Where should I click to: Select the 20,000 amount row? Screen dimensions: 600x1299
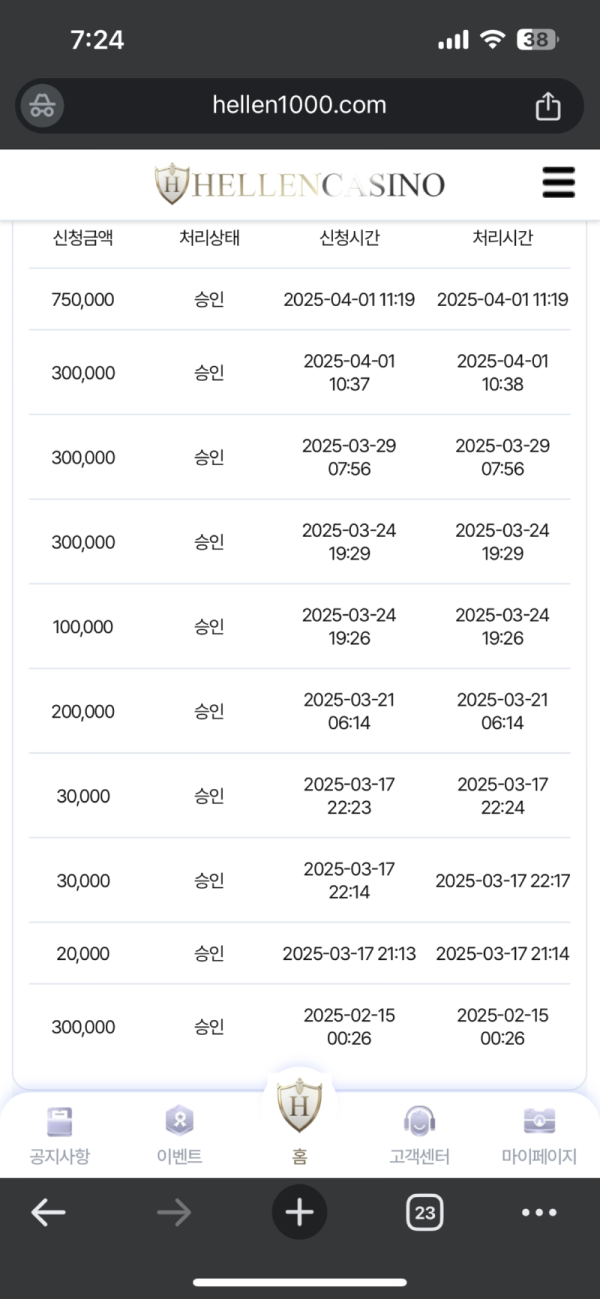[299, 953]
